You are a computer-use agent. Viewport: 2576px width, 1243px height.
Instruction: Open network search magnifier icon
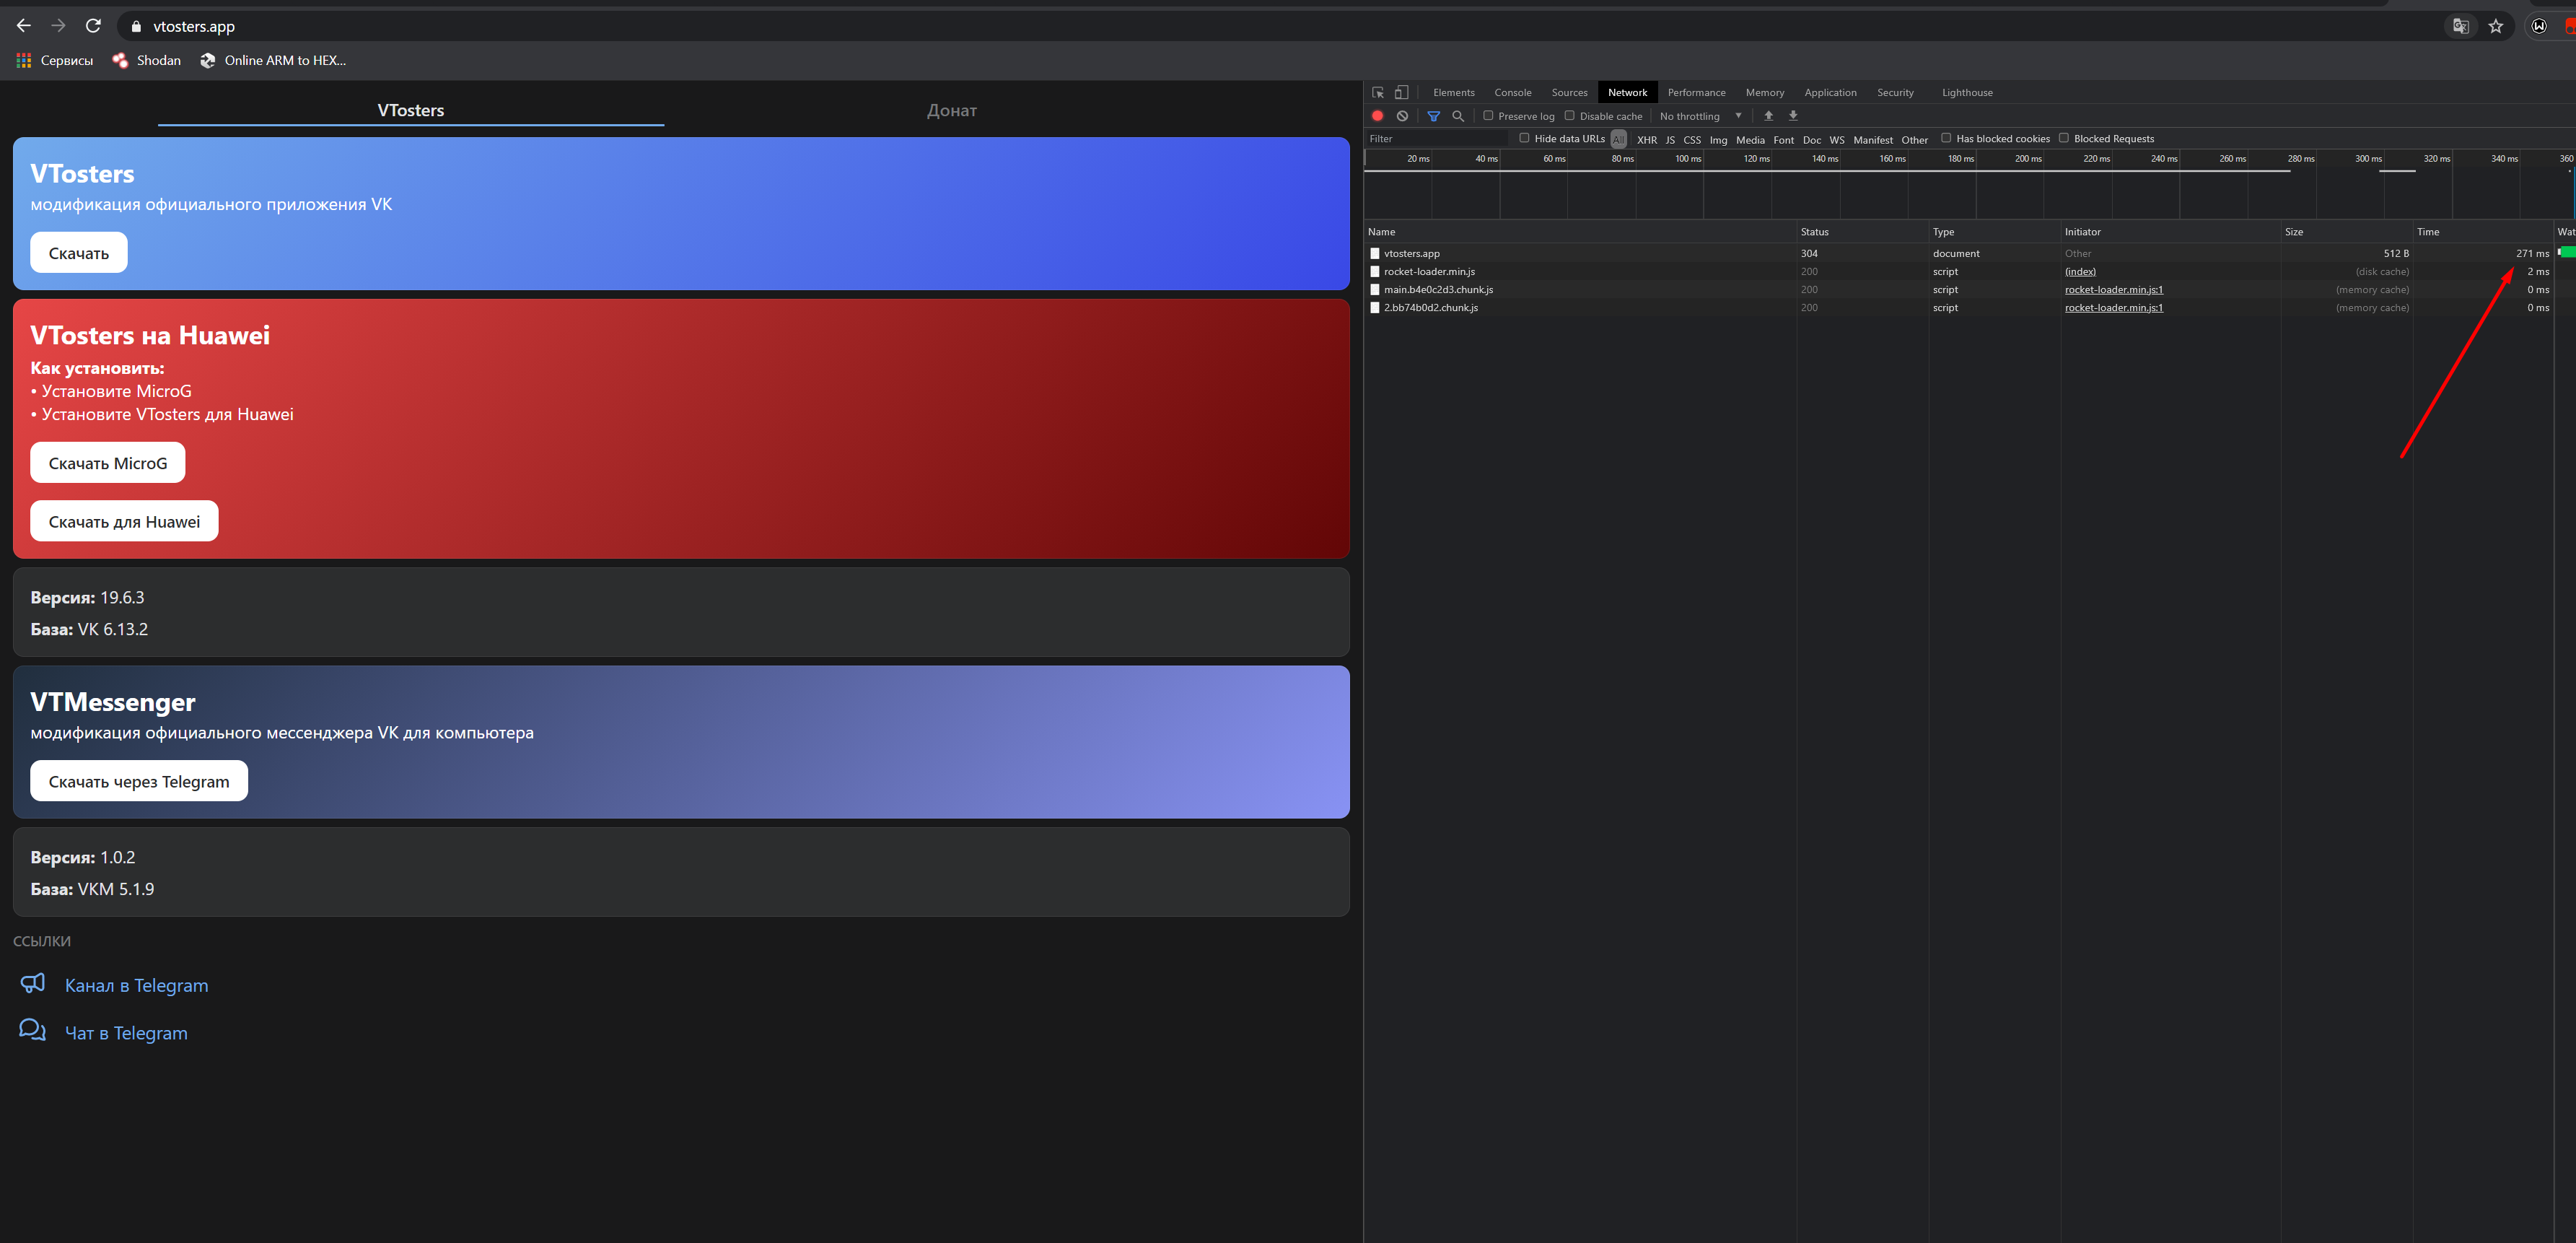point(1459,116)
